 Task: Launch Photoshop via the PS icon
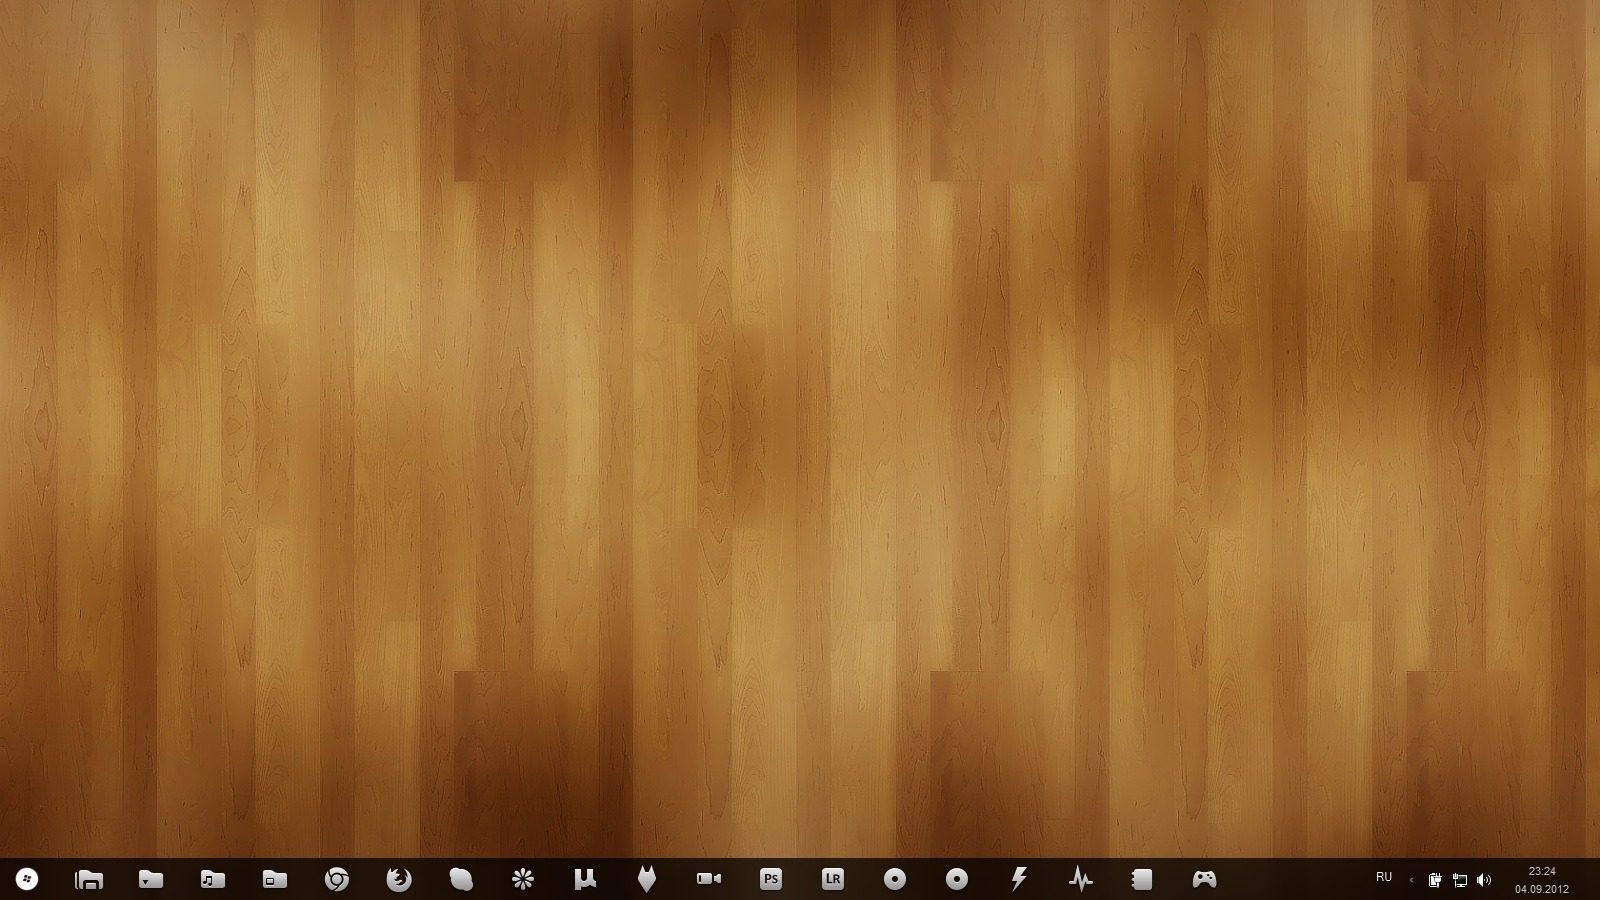pos(771,880)
